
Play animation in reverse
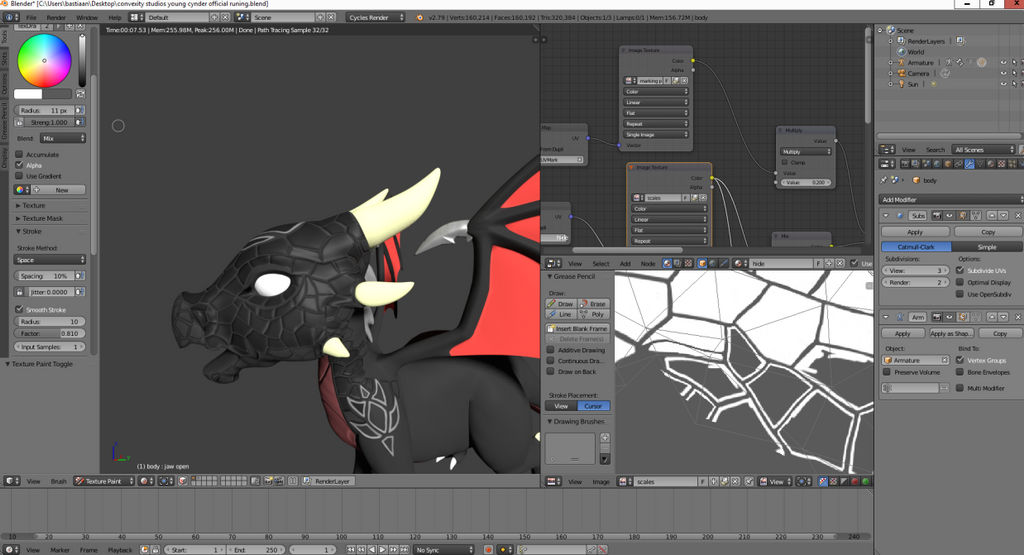[372, 550]
